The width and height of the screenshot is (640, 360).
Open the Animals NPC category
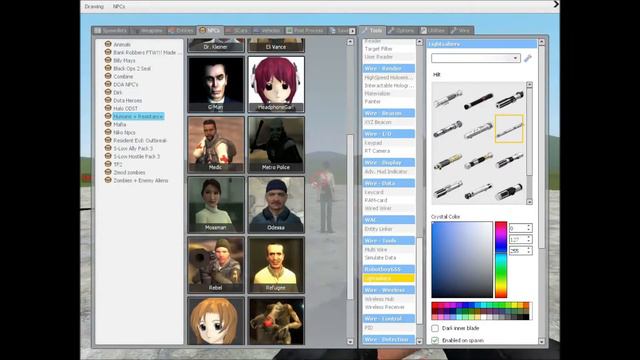click(x=122, y=44)
